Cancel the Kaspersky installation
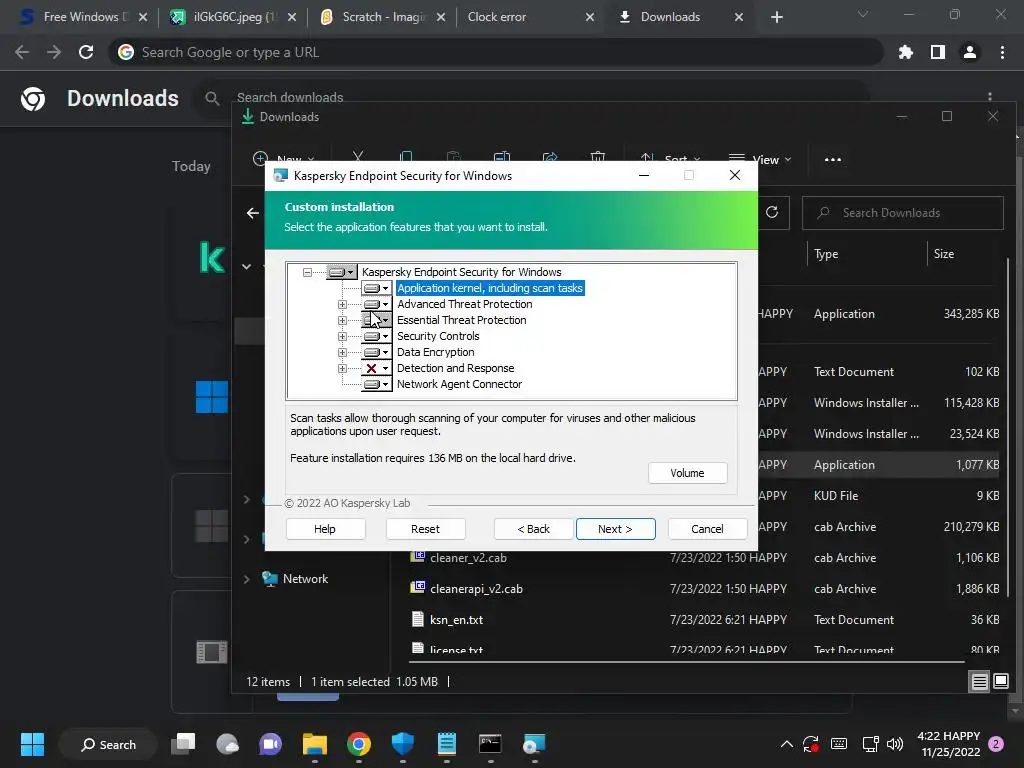Viewport: 1024px width, 768px height. (707, 529)
